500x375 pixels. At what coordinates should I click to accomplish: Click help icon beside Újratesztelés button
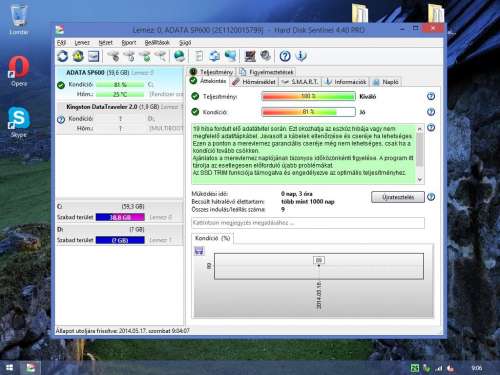(431, 197)
